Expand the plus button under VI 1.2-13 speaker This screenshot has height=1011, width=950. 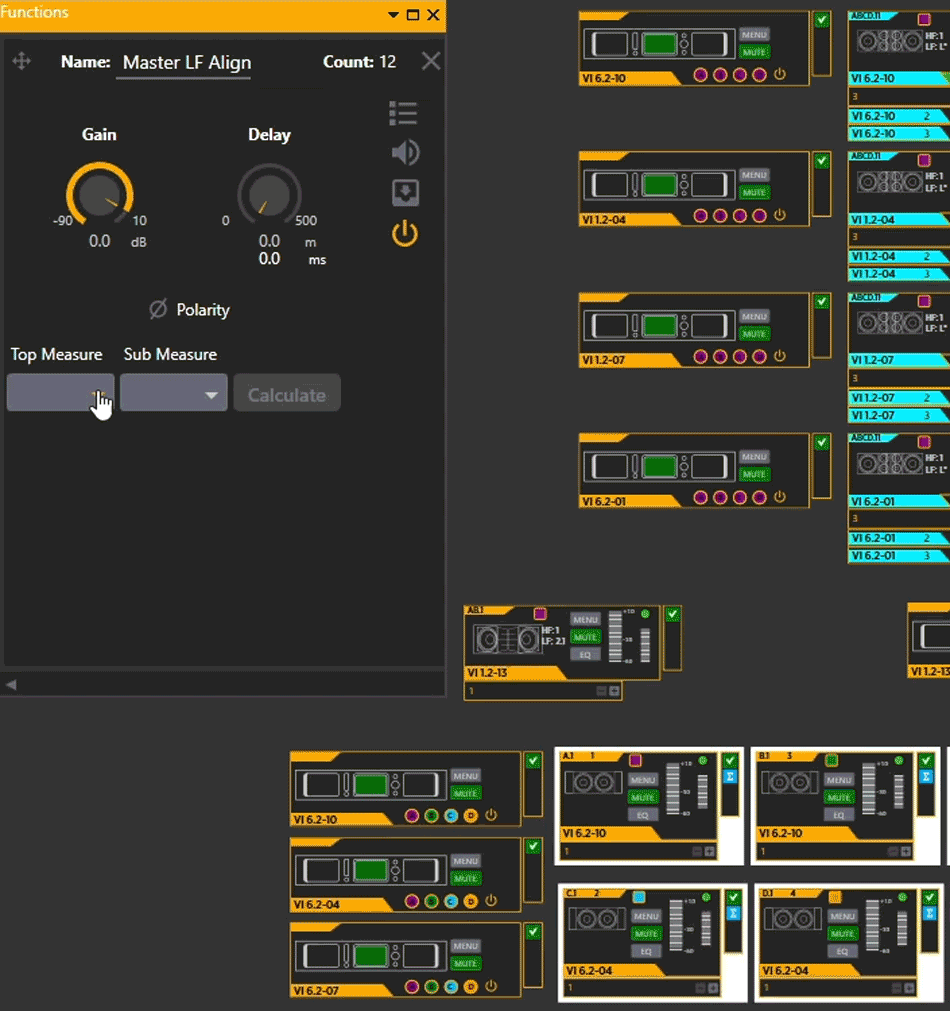614,691
